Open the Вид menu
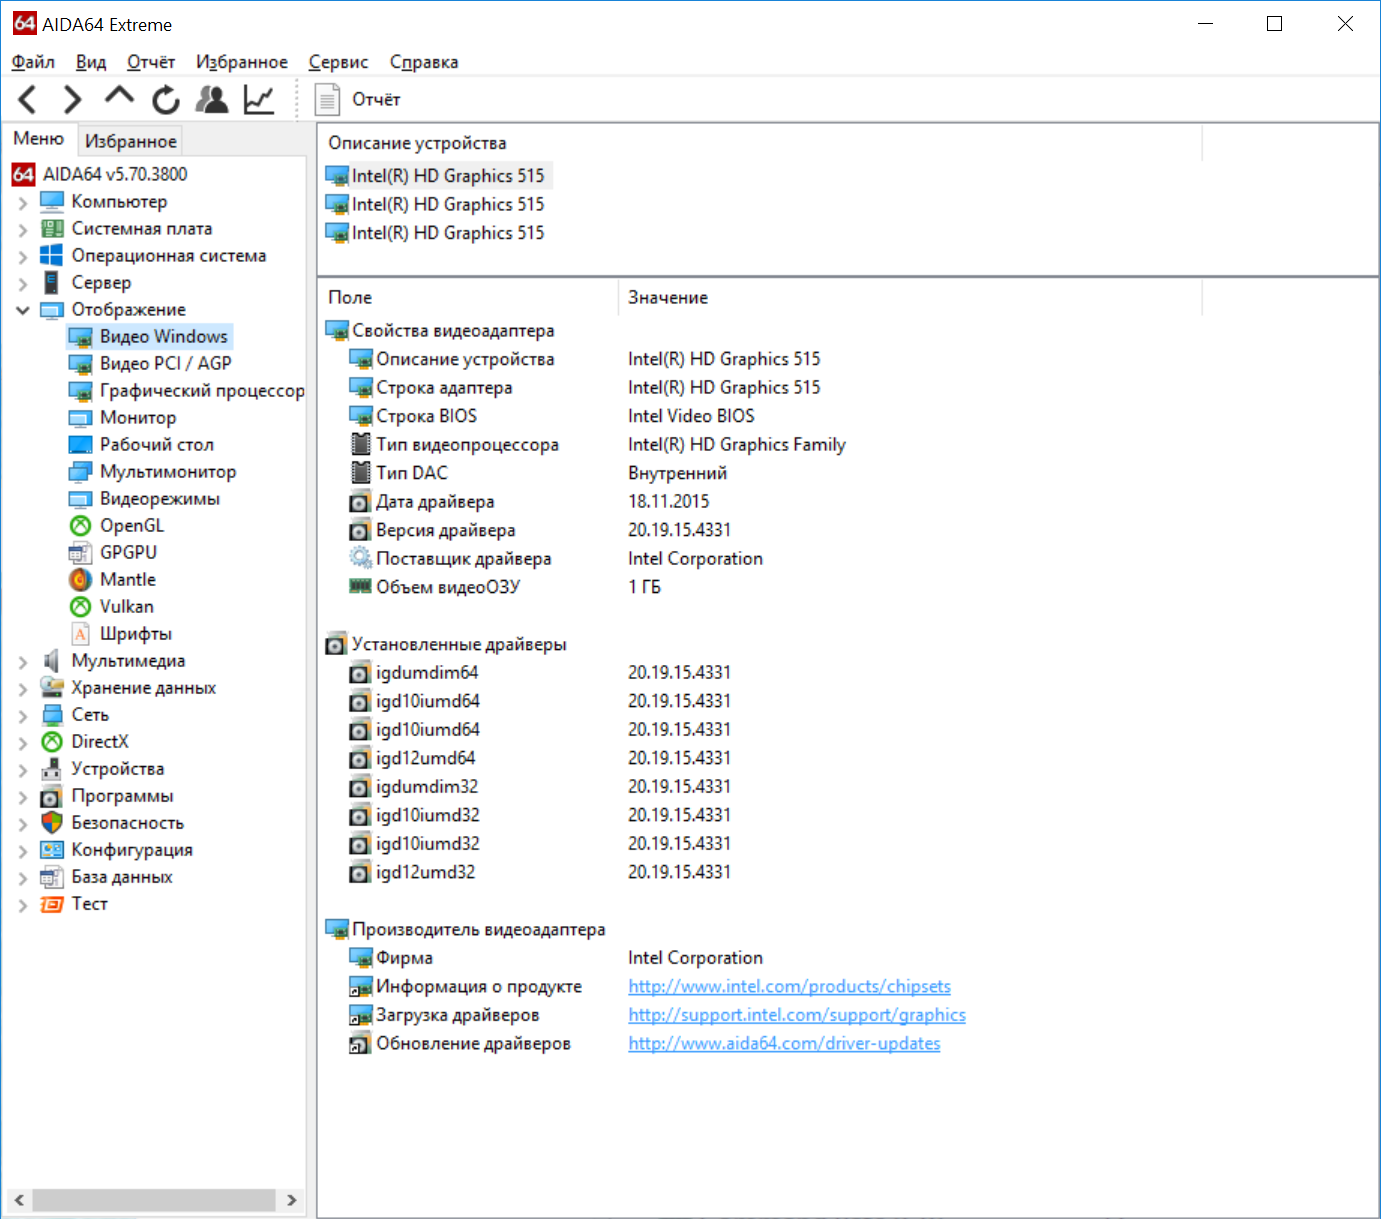 pyautogui.click(x=91, y=62)
